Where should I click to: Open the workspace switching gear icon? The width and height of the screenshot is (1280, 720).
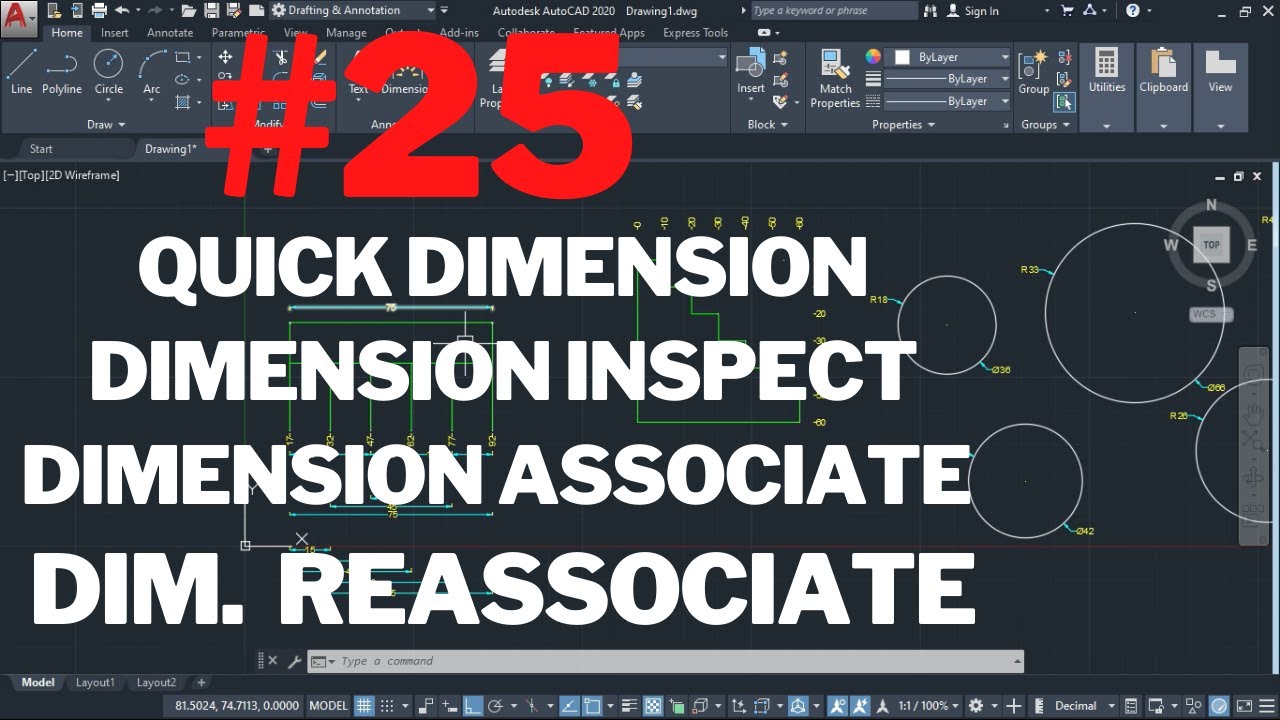point(976,706)
